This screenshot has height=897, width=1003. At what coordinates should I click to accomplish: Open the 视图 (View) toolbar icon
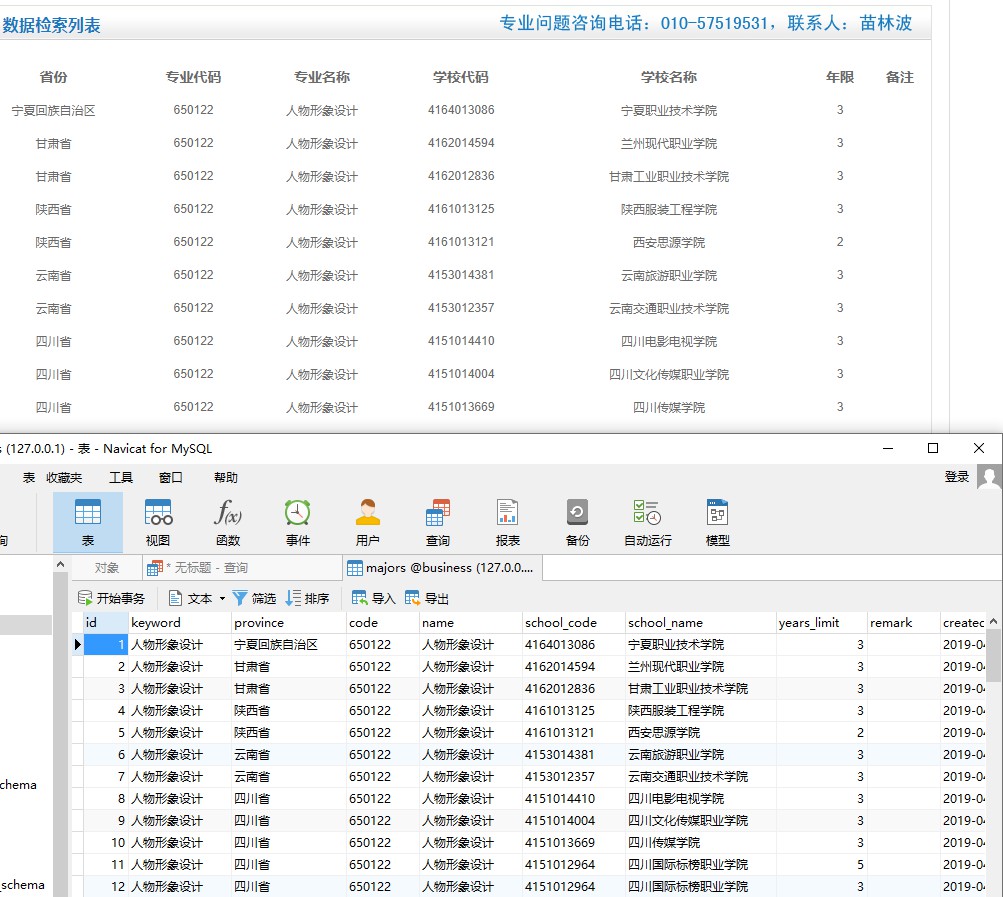pos(158,522)
